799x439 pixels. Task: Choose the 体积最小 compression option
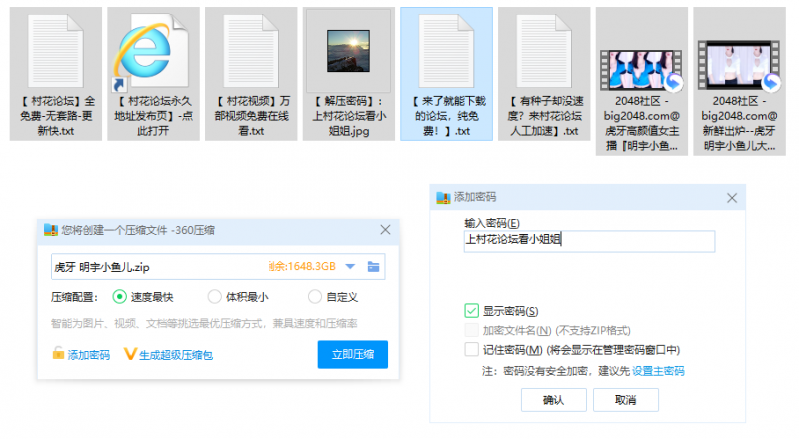[214, 296]
